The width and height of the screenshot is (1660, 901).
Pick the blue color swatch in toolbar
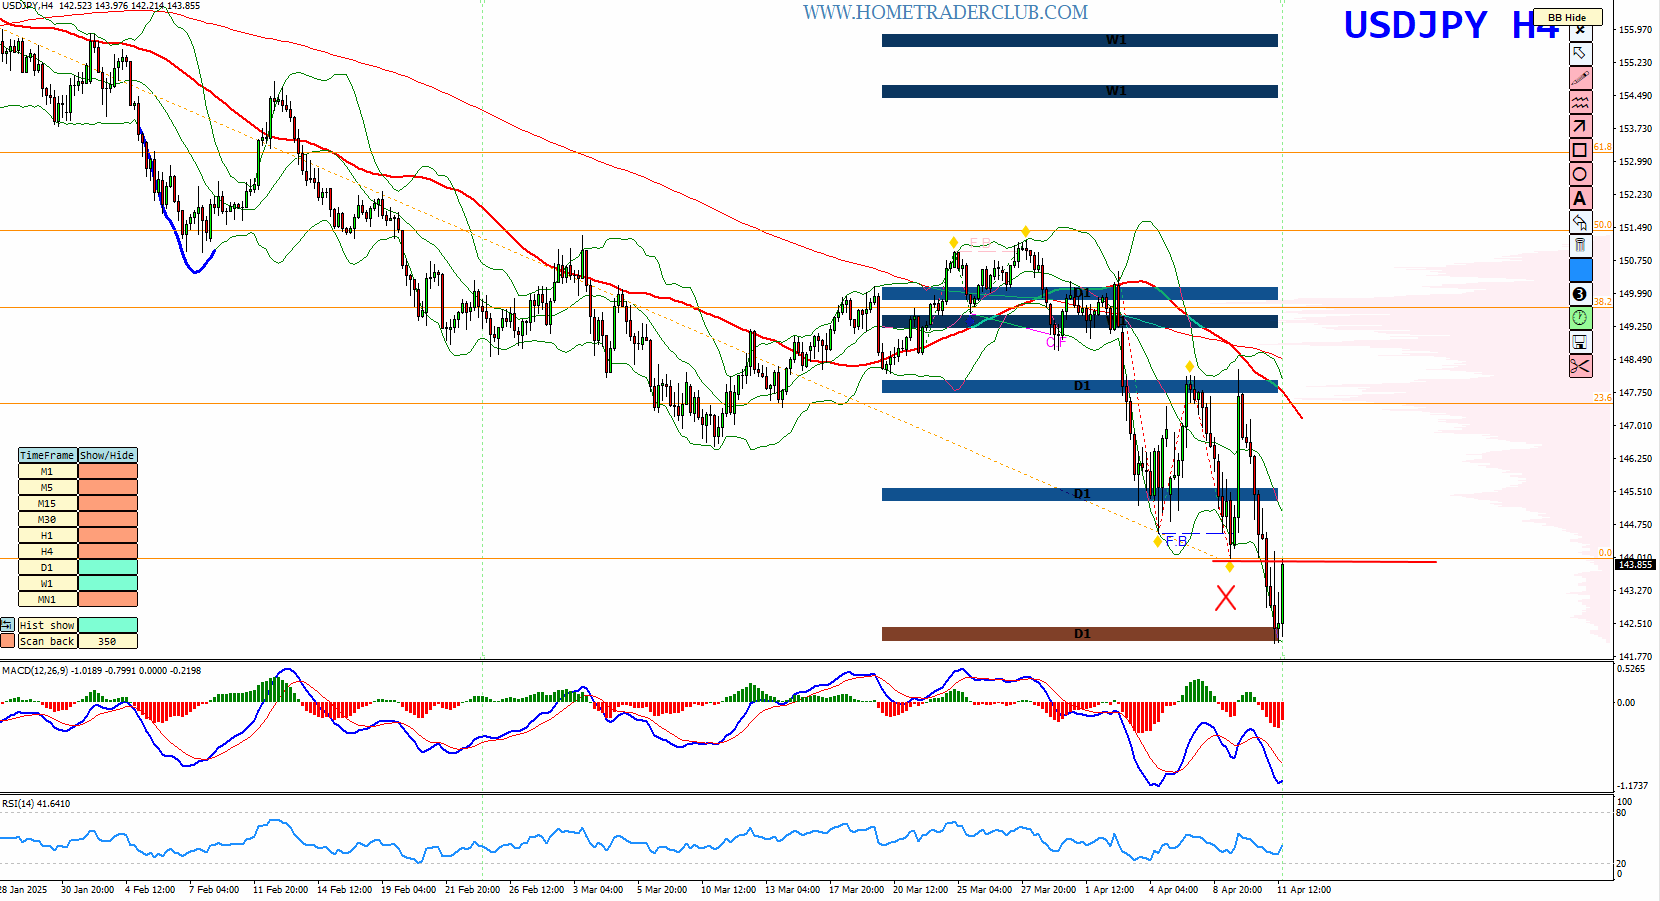click(x=1580, y=270)
